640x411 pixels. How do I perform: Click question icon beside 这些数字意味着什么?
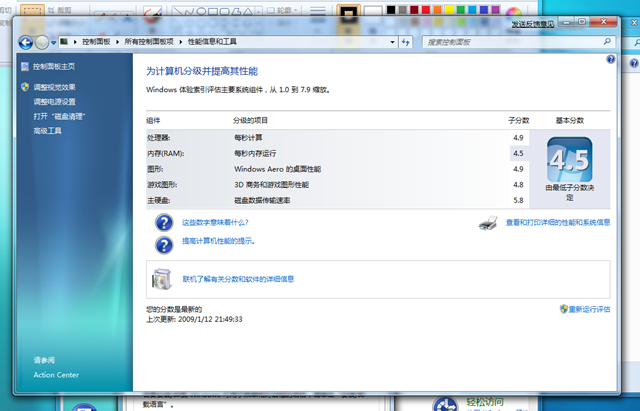[x=164, y=223]
